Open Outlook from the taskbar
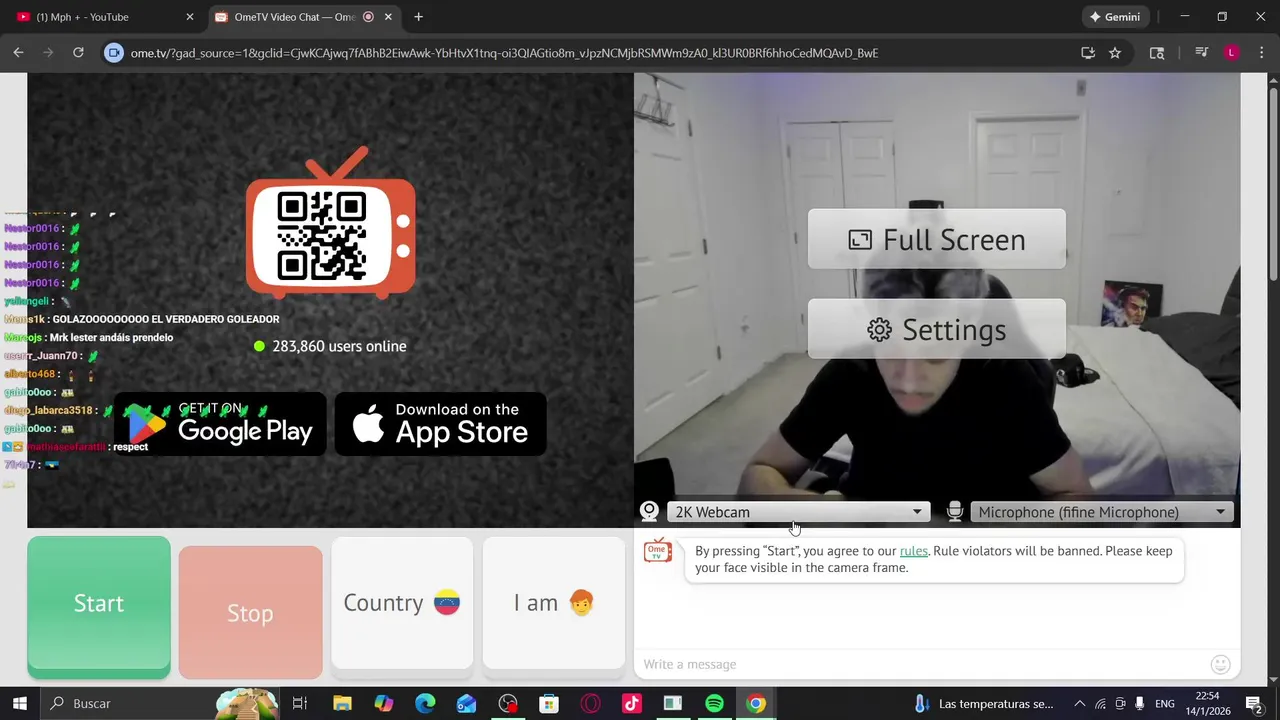Image resolution: width=1280 pixels, height=720 pixels. click(x=466, y=703)
